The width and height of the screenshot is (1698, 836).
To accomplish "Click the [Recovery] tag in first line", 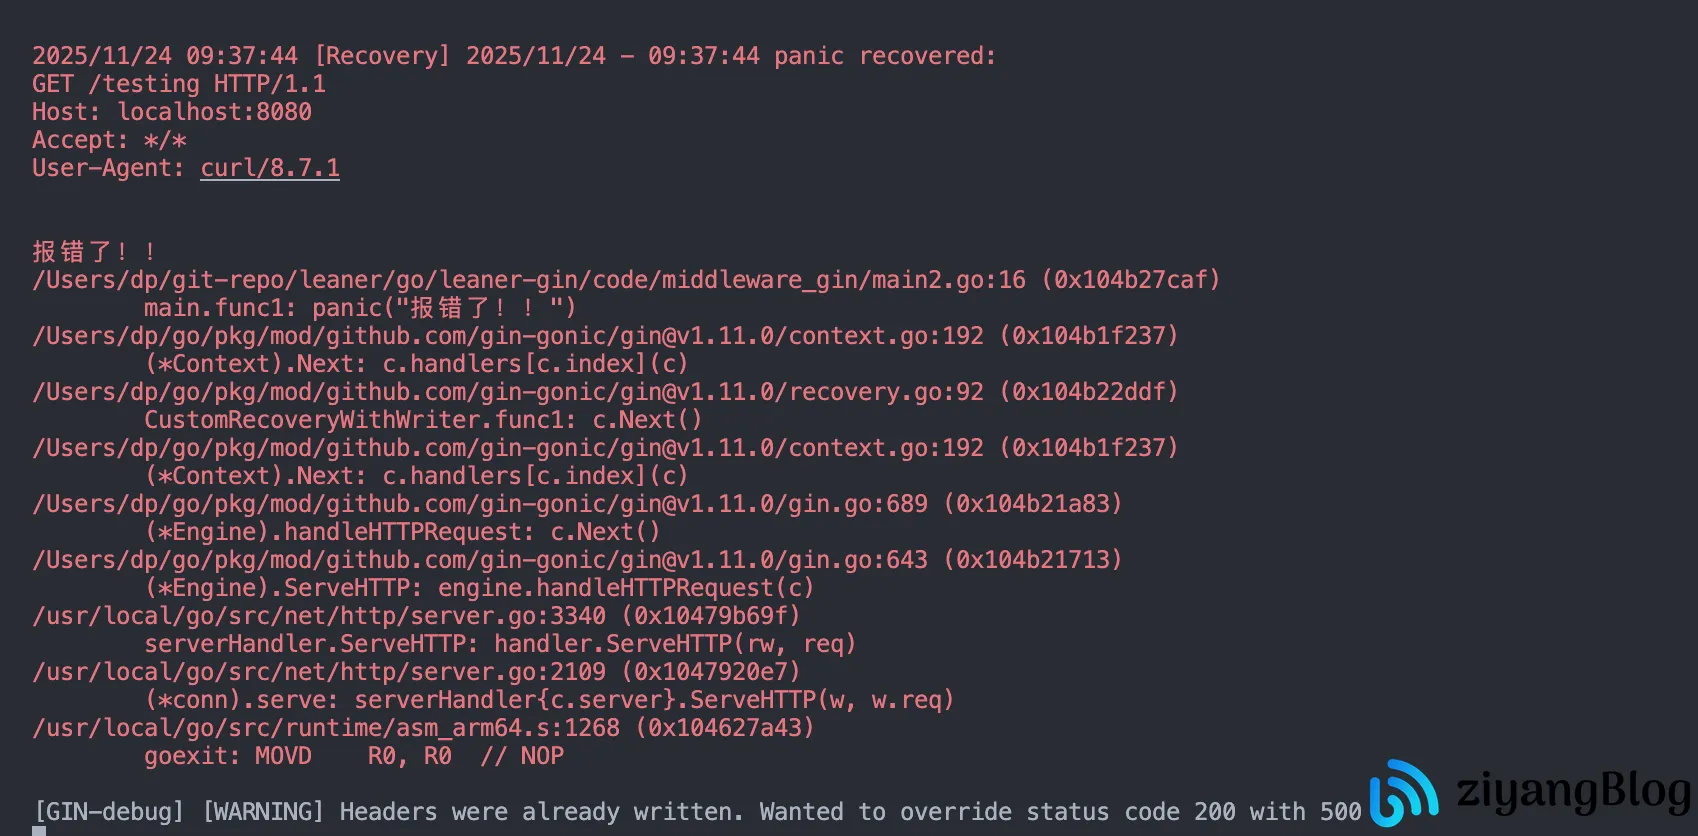I will click(382, 56).
